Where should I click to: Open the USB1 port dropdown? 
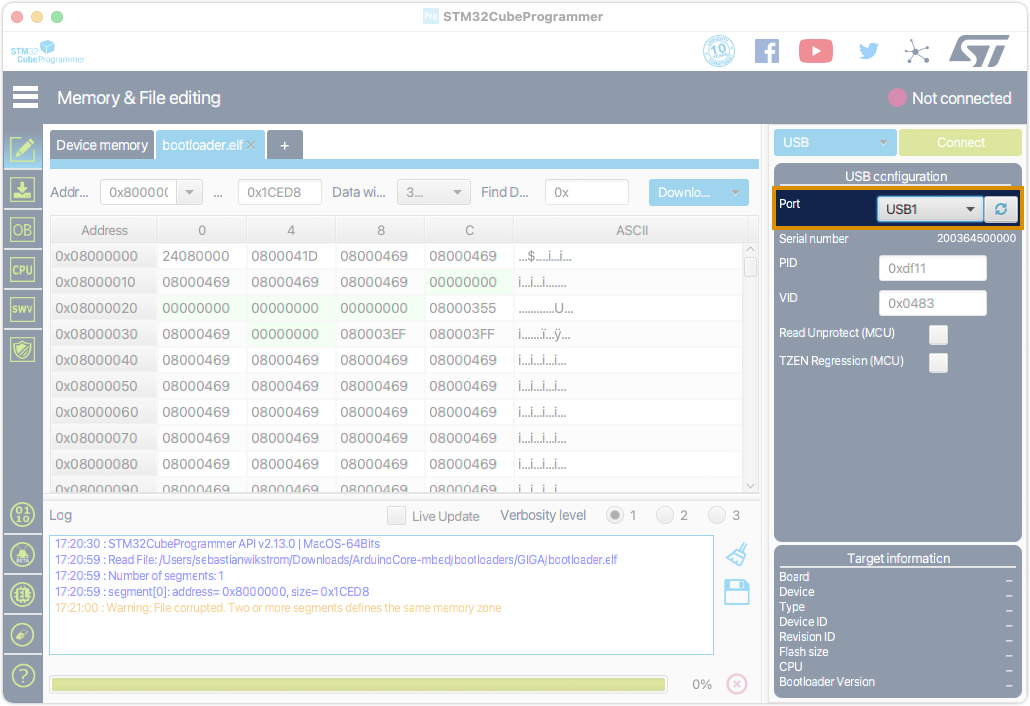pos(929,209)
